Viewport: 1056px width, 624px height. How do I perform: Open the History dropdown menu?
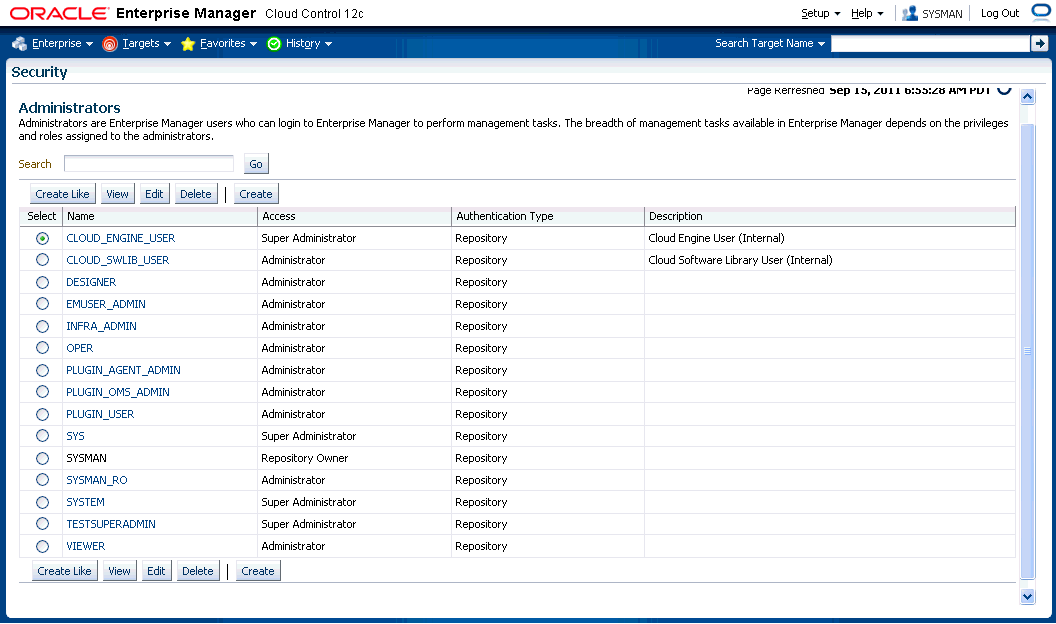point(309,44)
